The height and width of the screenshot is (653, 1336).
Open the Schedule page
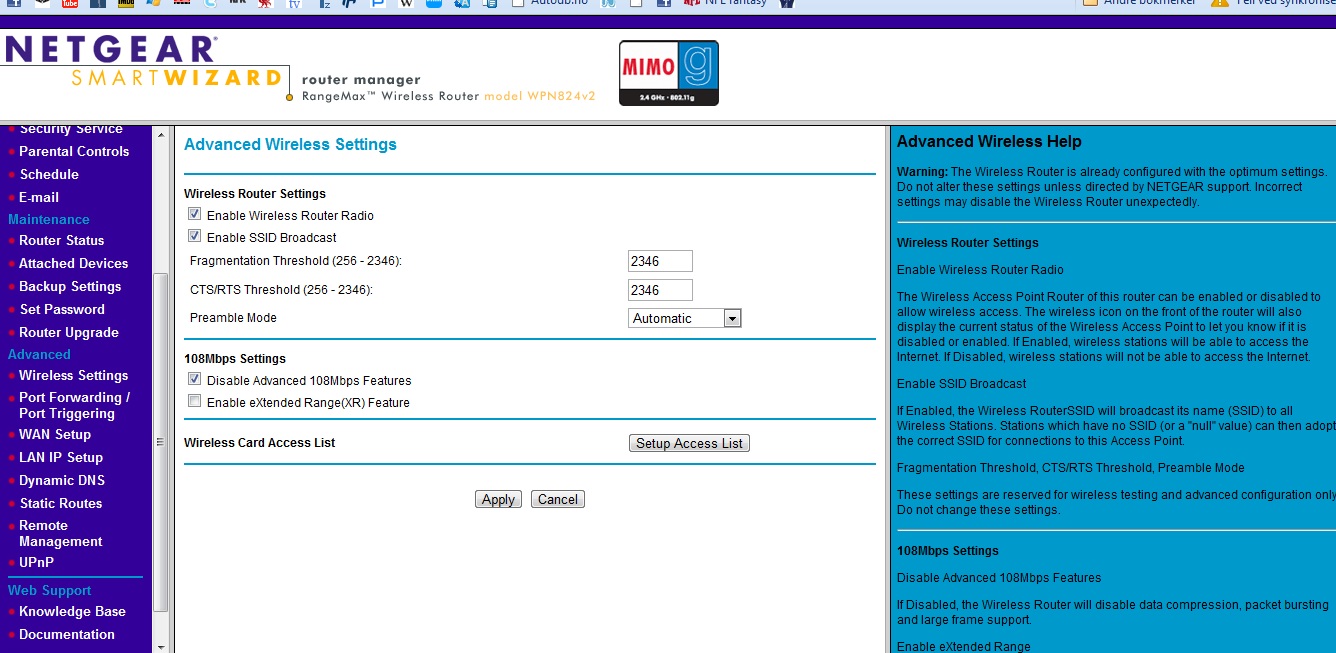pyautogui.click(x=49, y=174)
